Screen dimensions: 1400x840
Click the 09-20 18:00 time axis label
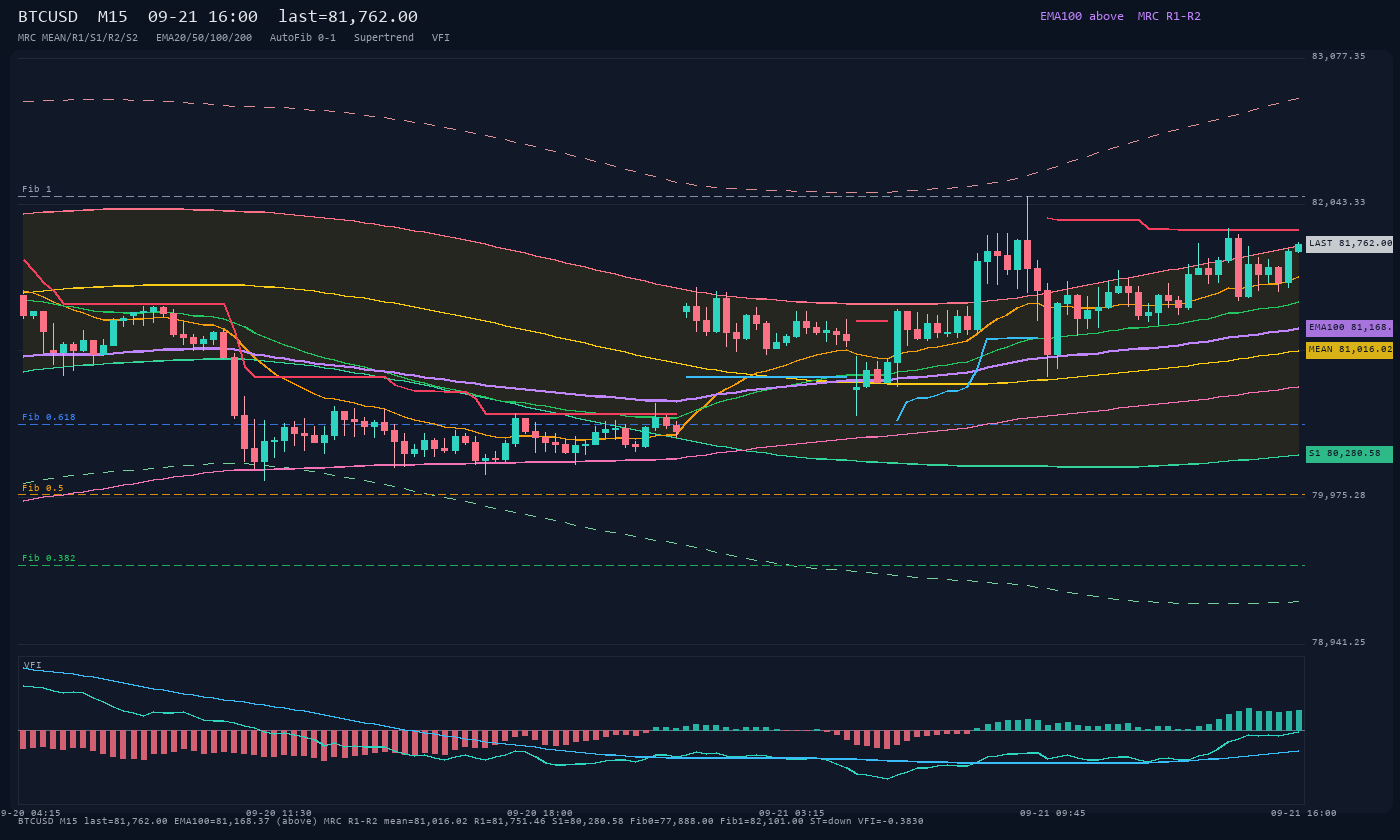pyautogui.click(x=540, y=813)
